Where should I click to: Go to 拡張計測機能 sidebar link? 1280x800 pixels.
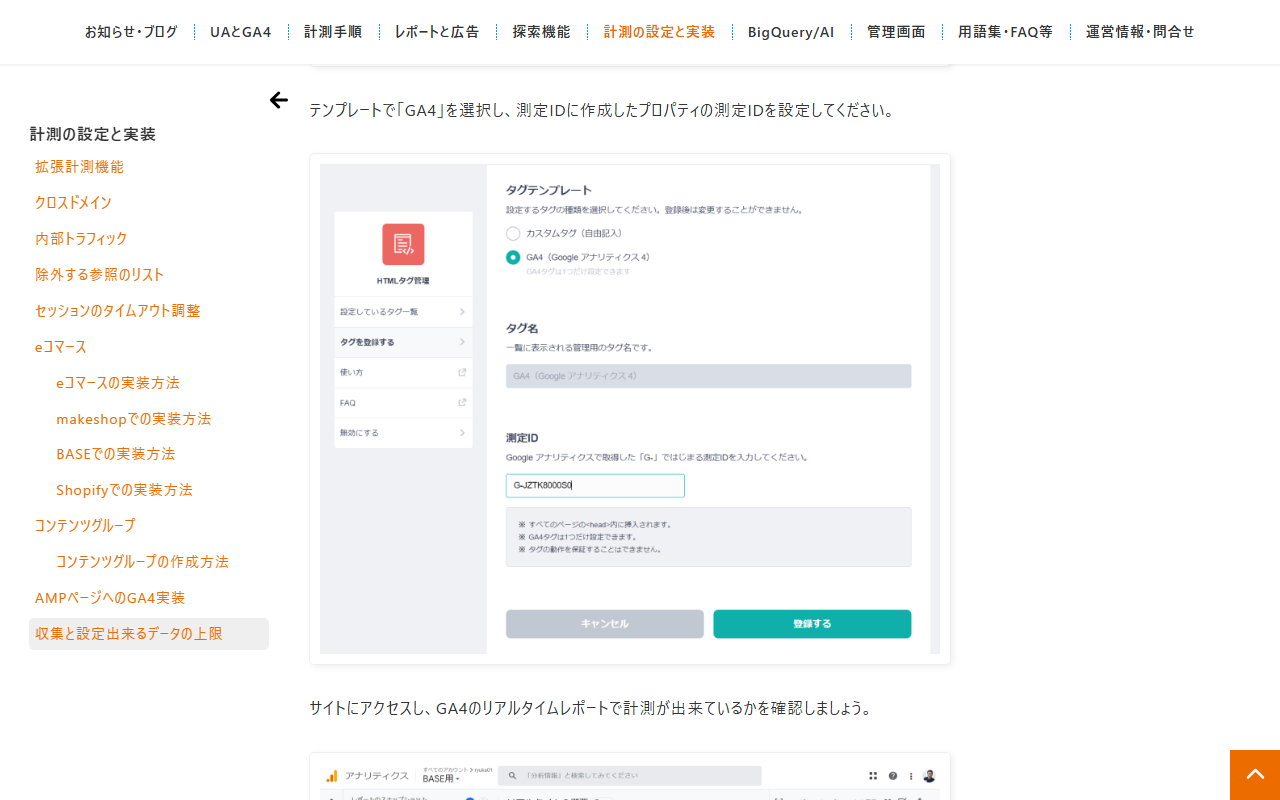tap(80, 167)
